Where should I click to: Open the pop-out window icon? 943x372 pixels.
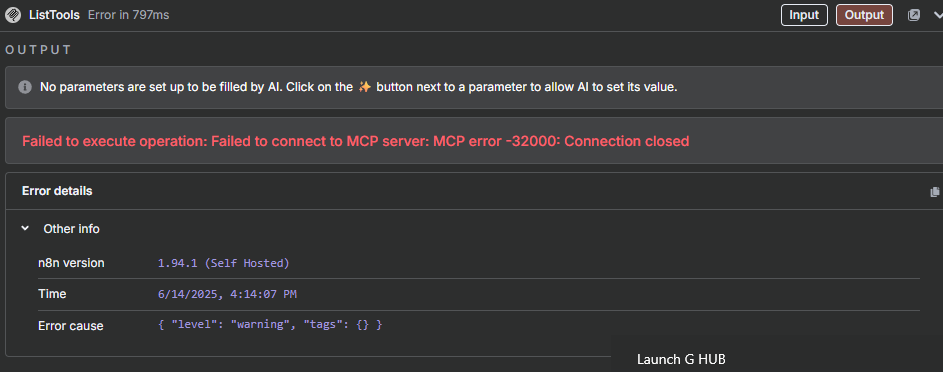pyautogui.click(x=914, y=15)
